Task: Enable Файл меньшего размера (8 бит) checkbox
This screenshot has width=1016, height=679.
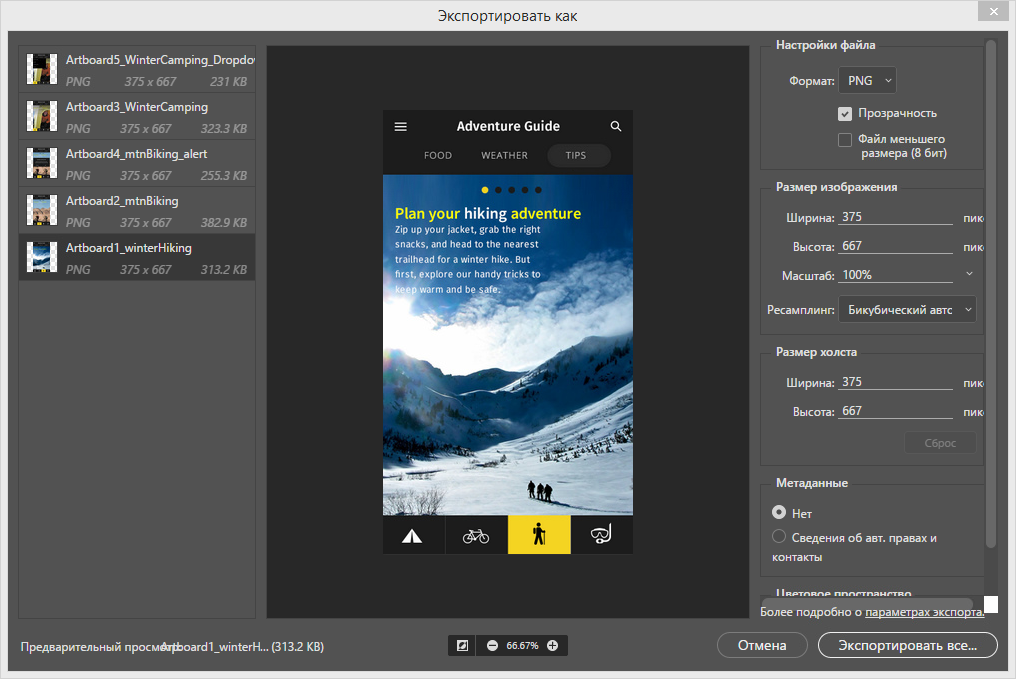Action: coord(844,139)
